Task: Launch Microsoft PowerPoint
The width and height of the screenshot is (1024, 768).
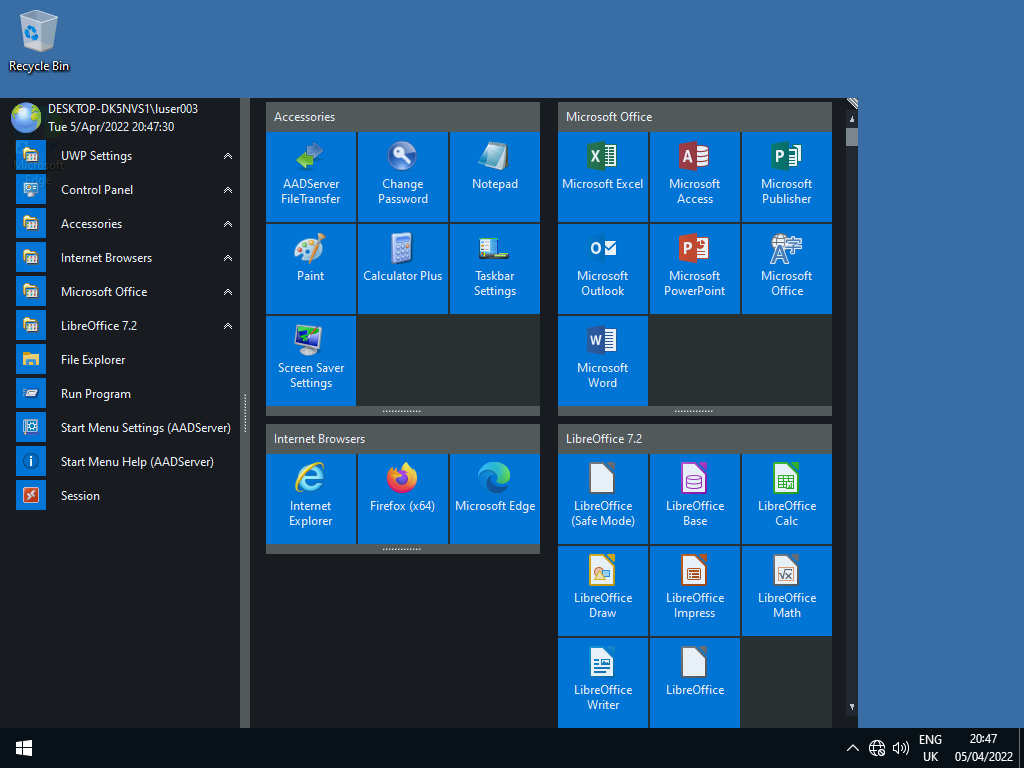Action: (694, 268)
